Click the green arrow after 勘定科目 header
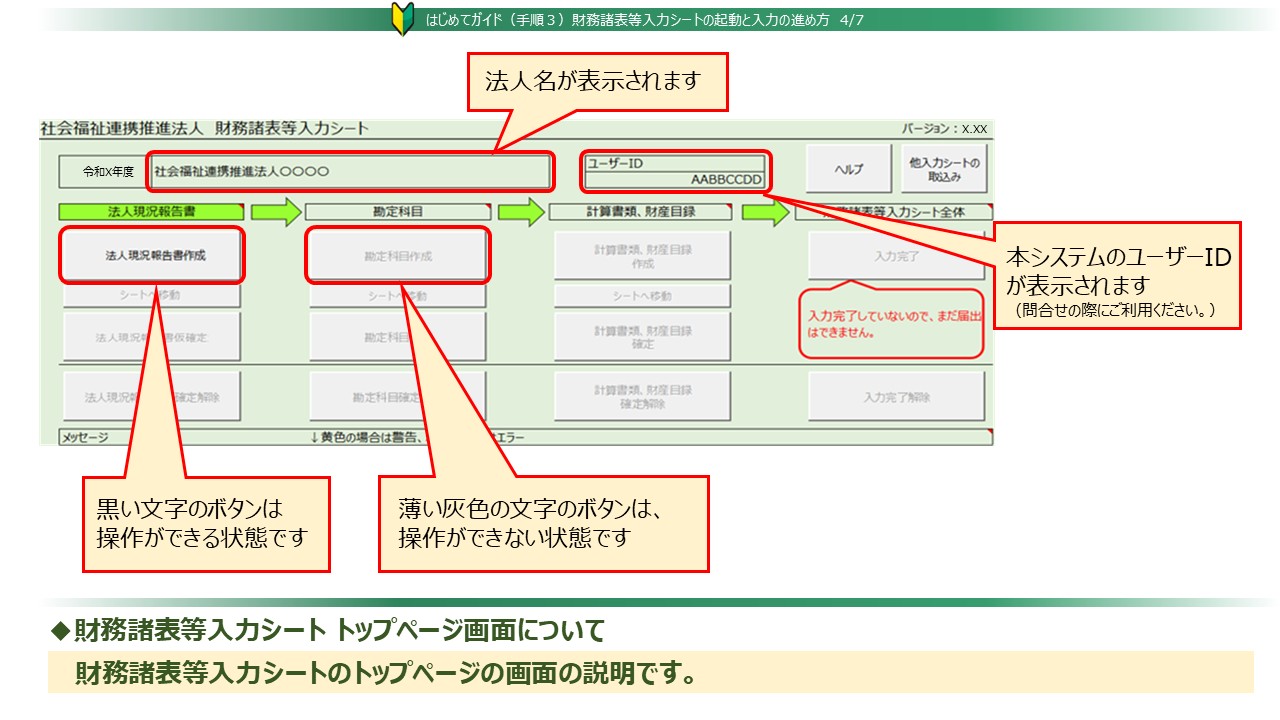Viewport: 1280px width, 720px height. click(521, 212)
